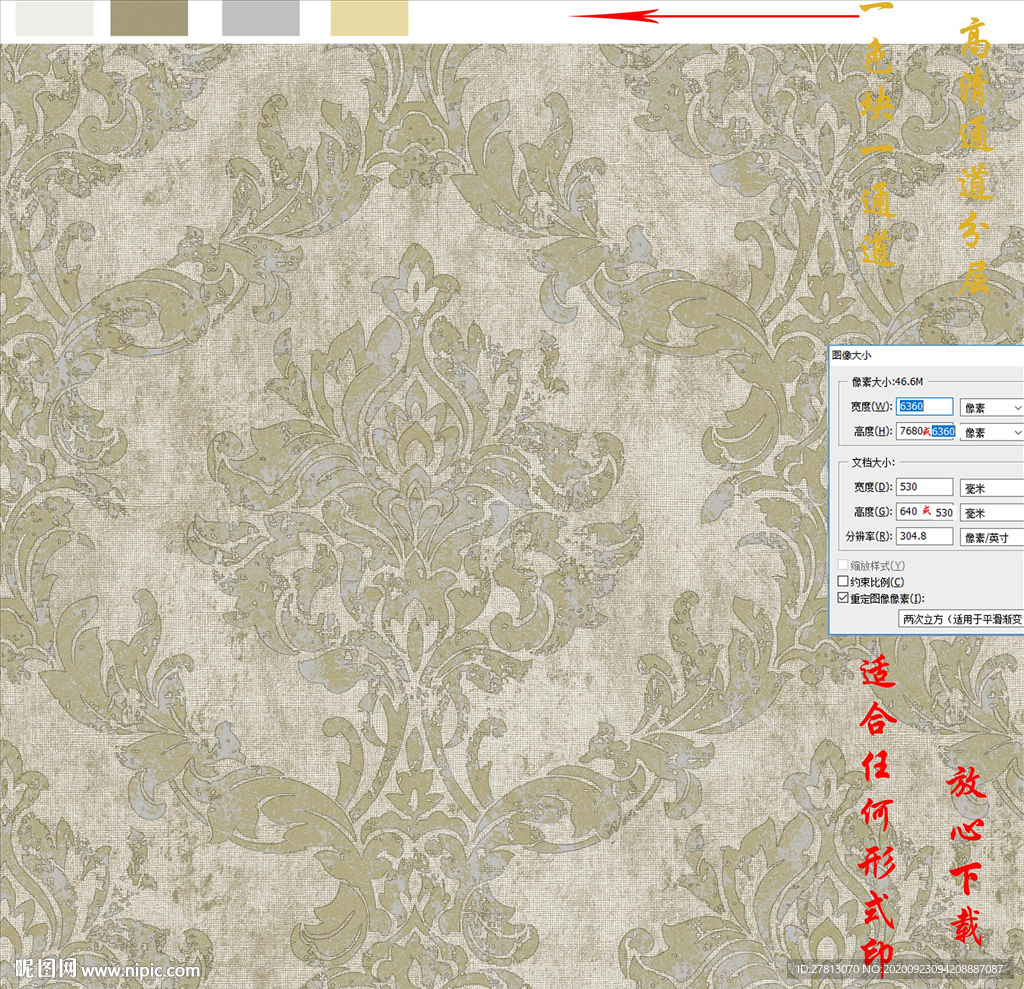Click the document width field showing 530
Screen dimensions: 1024x989
tap(924, 487)
